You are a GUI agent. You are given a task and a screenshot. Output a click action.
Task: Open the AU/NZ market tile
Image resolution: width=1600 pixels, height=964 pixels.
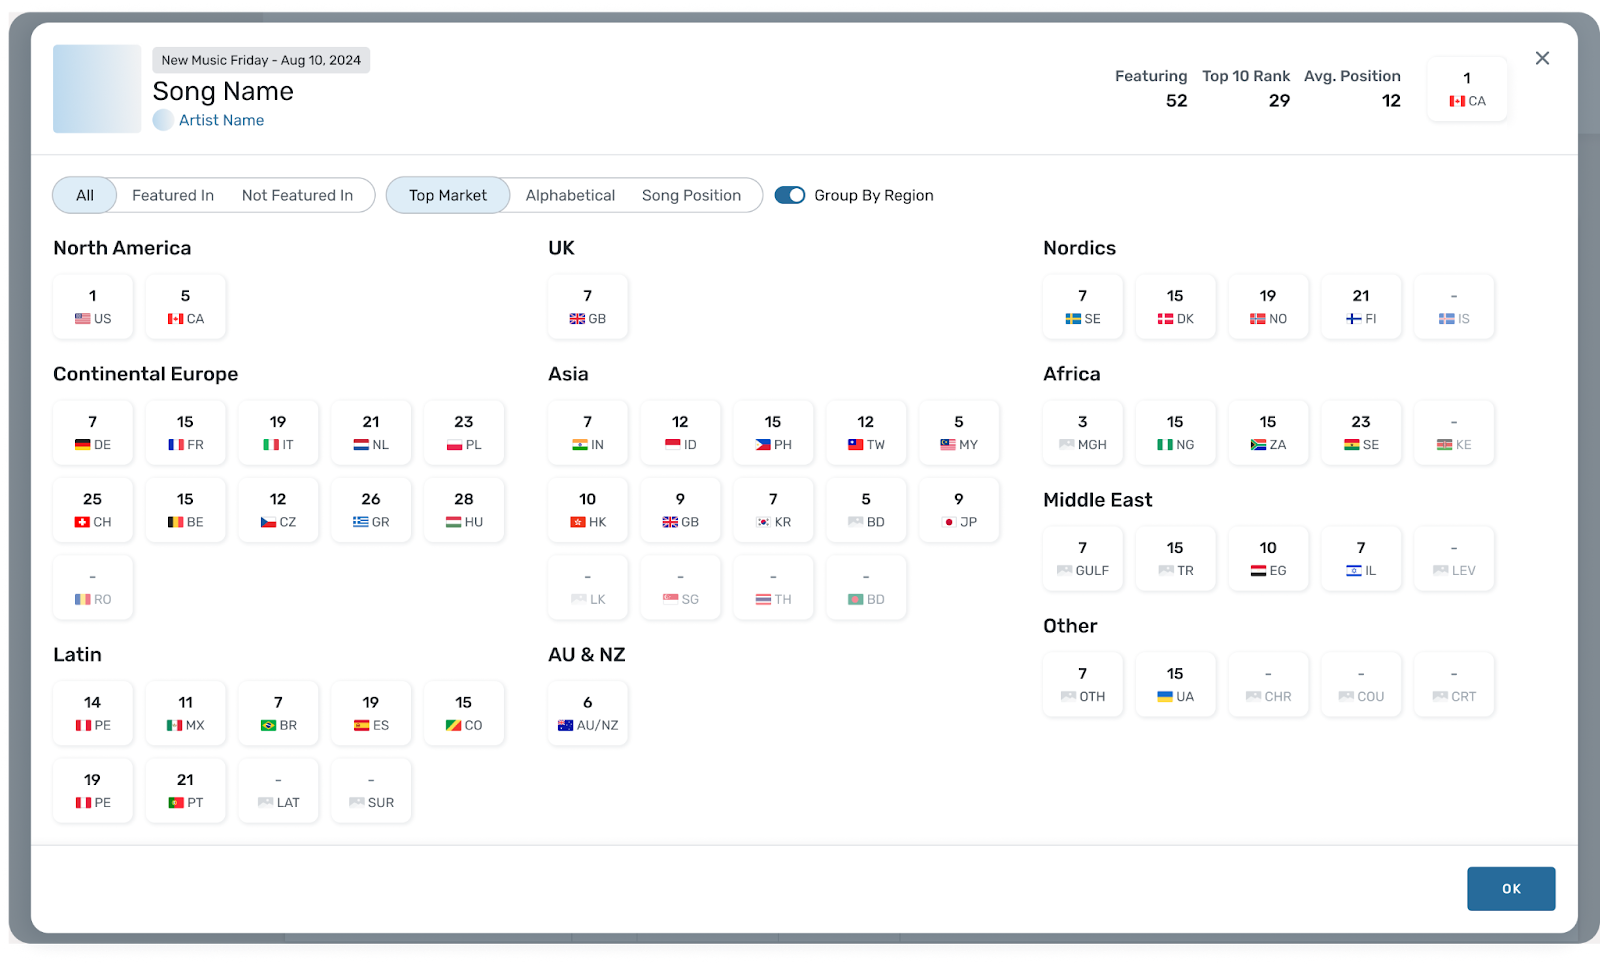[x=588, y=714]
